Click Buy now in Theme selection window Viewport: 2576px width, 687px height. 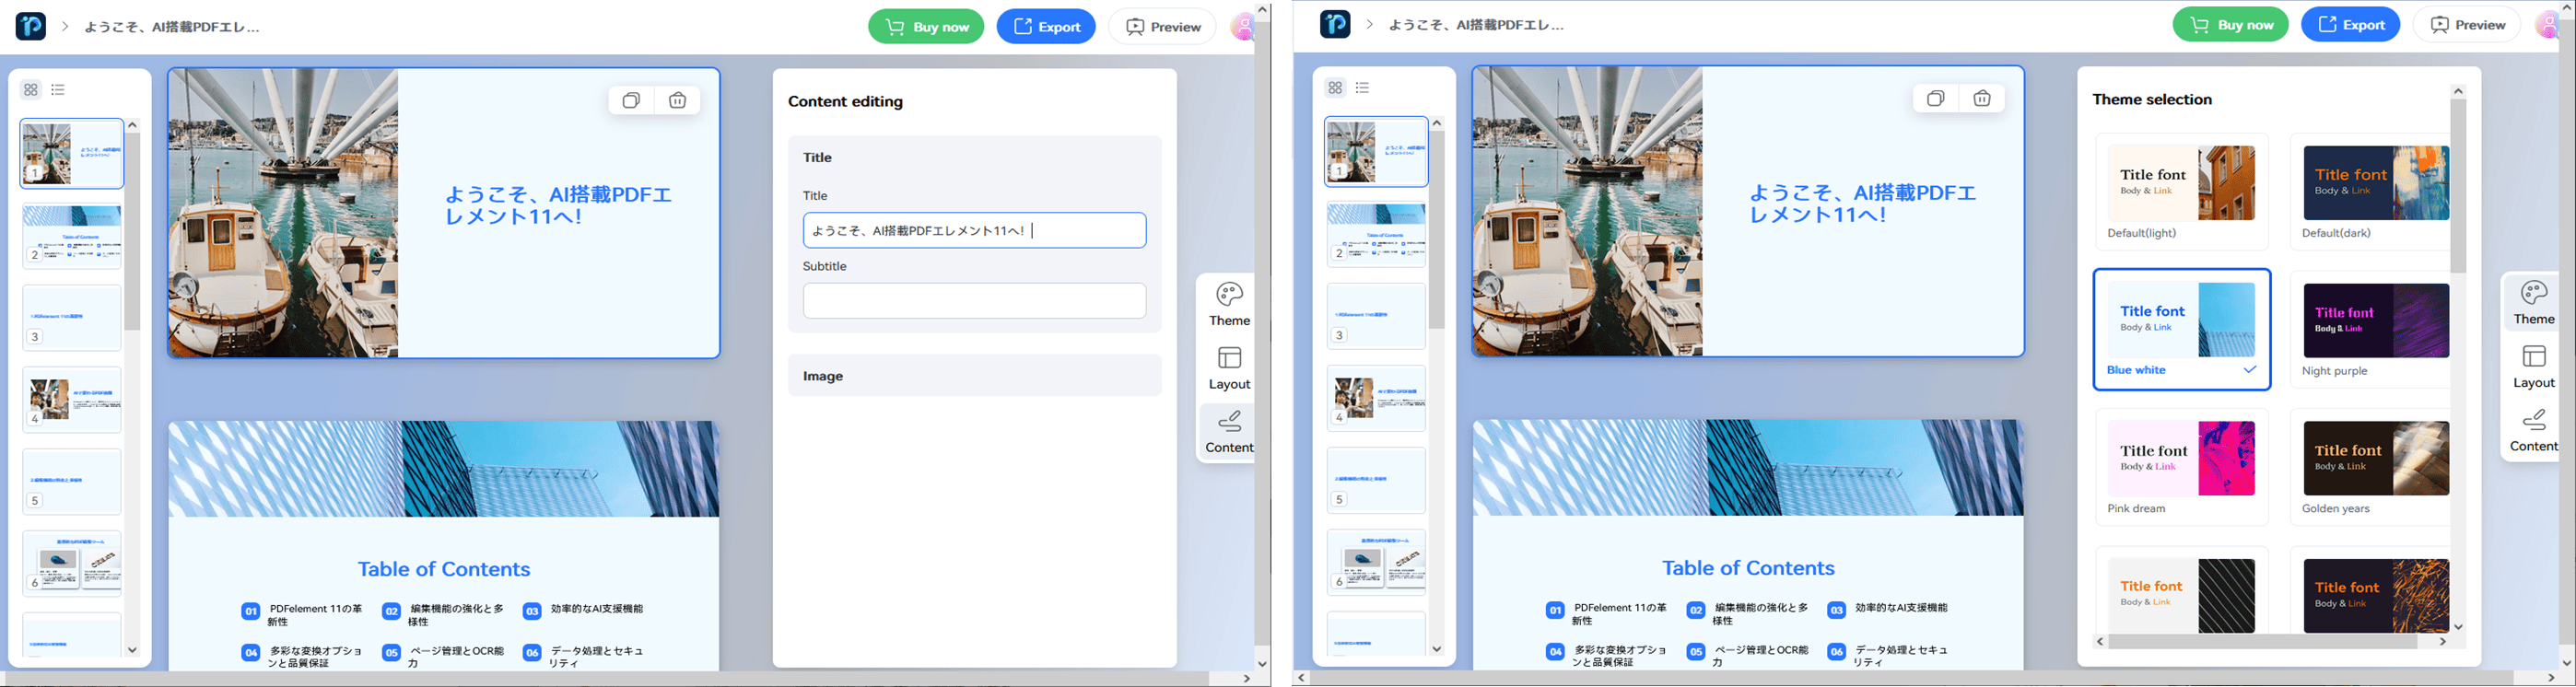tap(2230, 25)
